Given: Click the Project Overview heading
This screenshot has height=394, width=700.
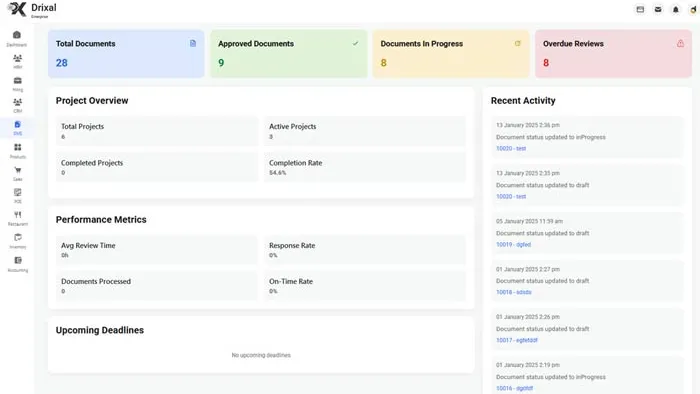Looking at the screenshot, I should point(92,101).
